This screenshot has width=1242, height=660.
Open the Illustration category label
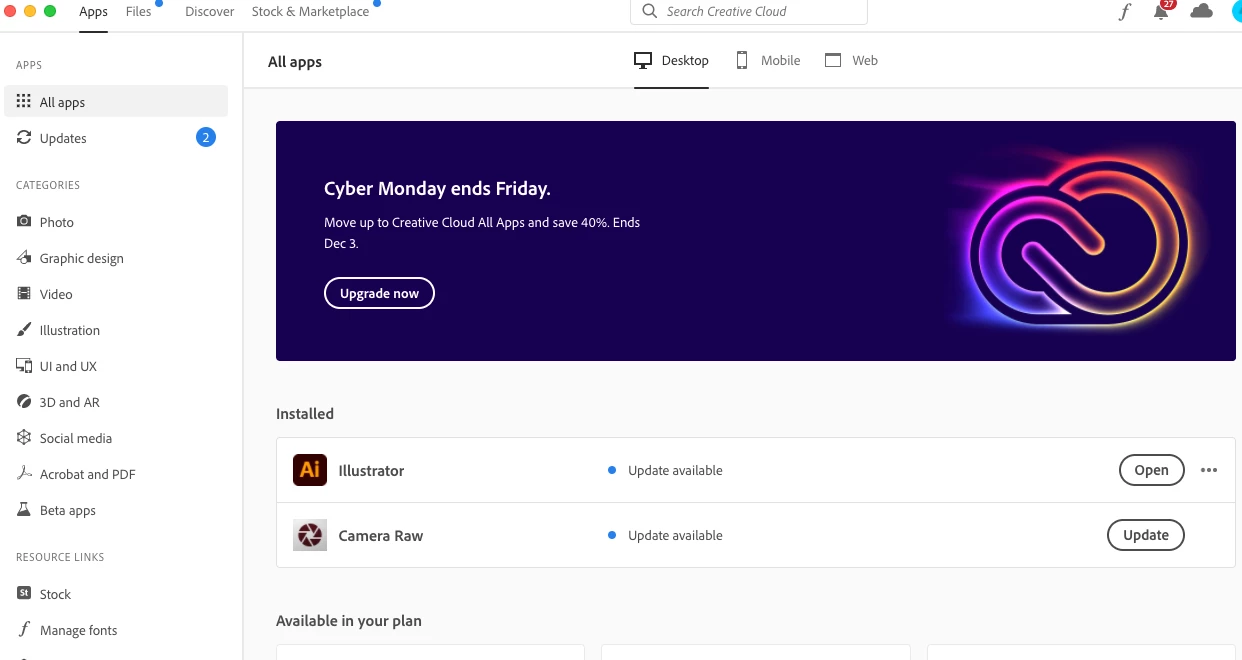(70, 330)
